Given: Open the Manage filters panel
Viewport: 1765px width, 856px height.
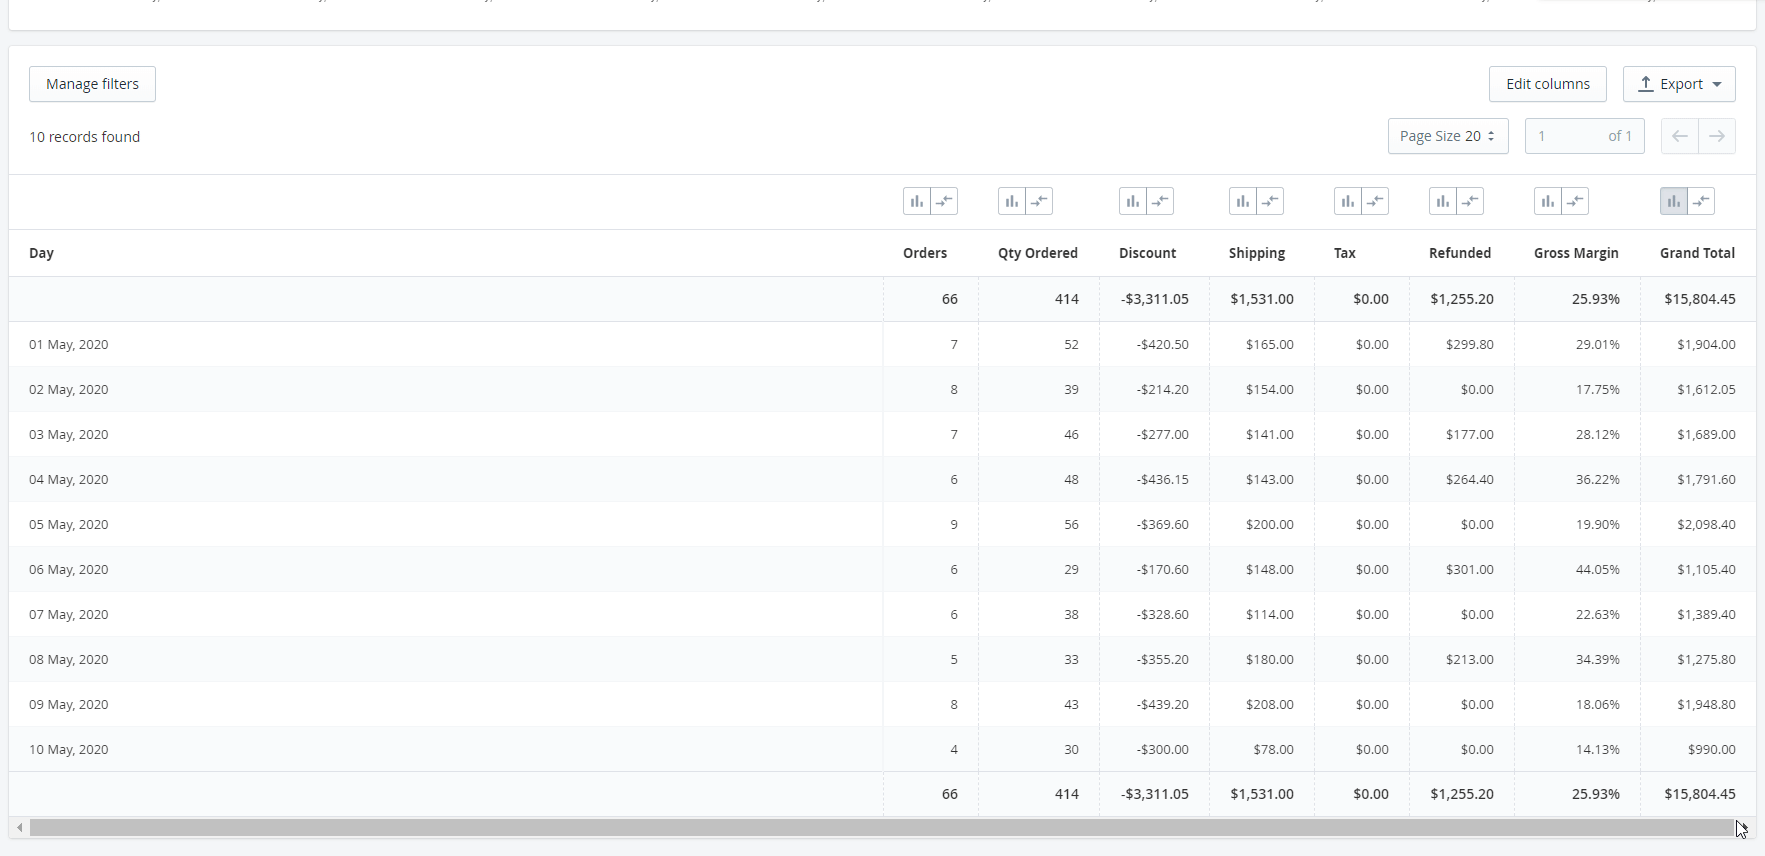Looking at the screenshot, I should [x=92, y=84].
